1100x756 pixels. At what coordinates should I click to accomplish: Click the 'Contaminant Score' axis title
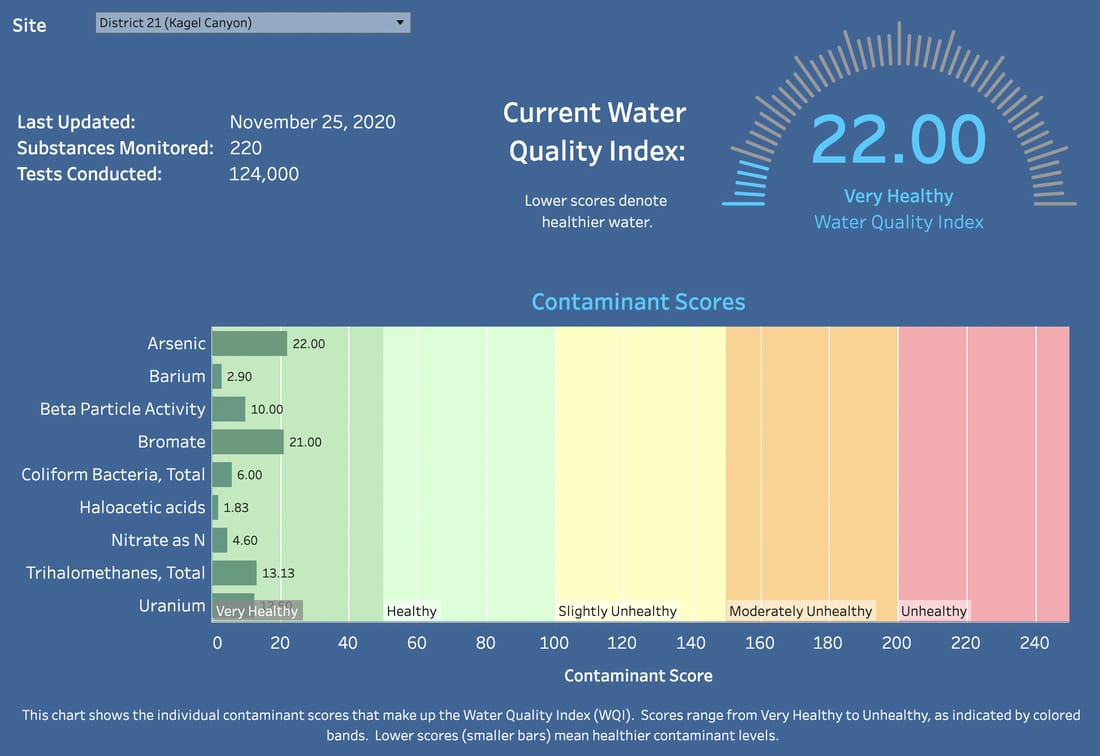click(638, 675)
